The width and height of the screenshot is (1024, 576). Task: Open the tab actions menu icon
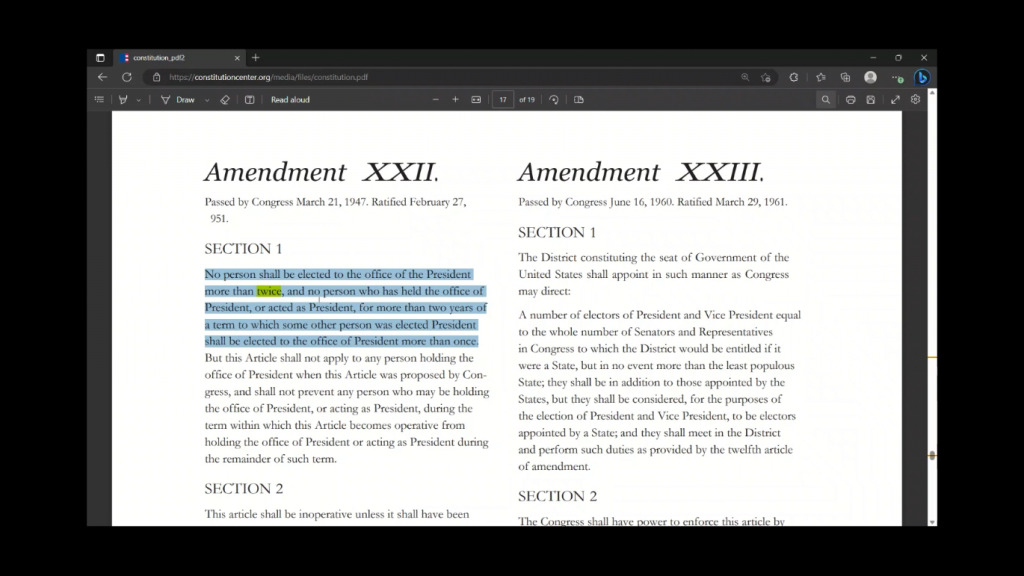pos(100,57)
